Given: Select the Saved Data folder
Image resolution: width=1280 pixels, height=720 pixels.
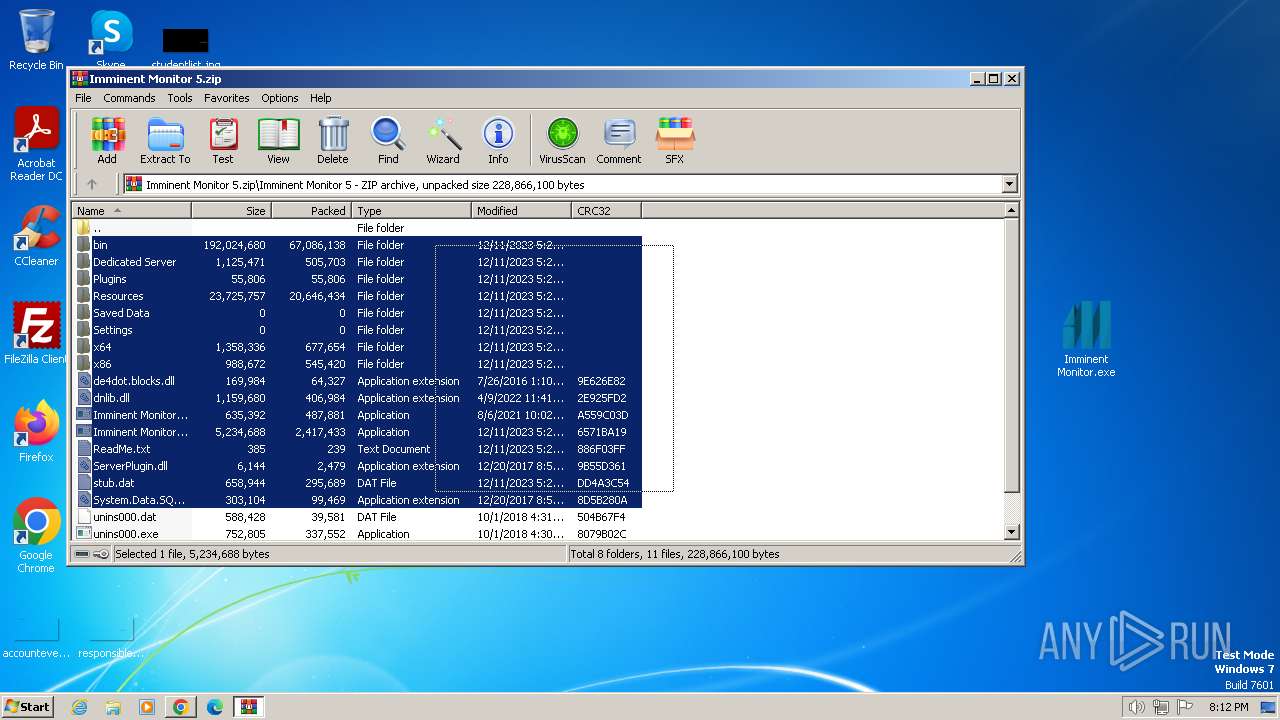Looking at the screenshot, I should pos(357,313).
